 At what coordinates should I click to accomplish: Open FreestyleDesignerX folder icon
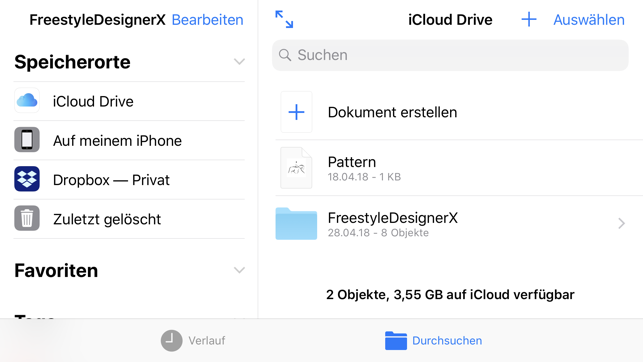pos(296,223)
